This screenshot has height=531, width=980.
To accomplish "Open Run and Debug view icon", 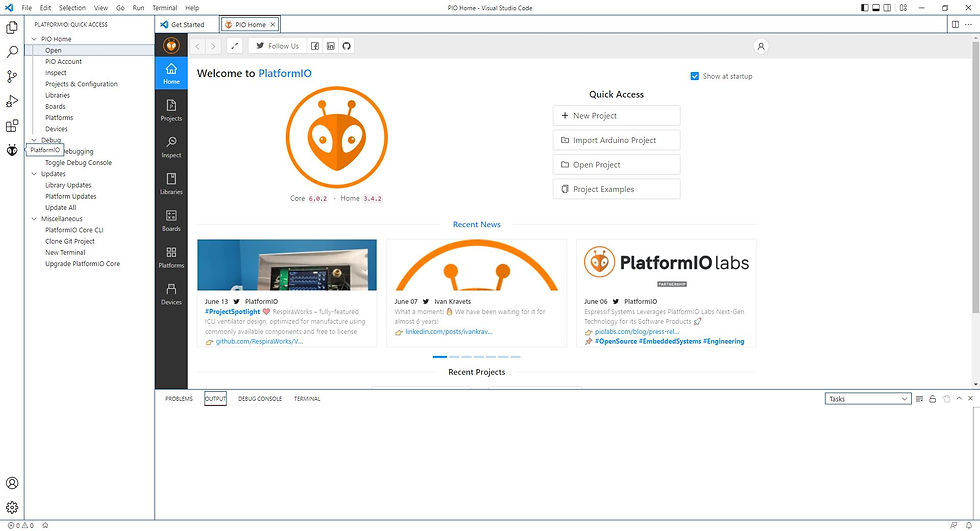I will point(12,101).
